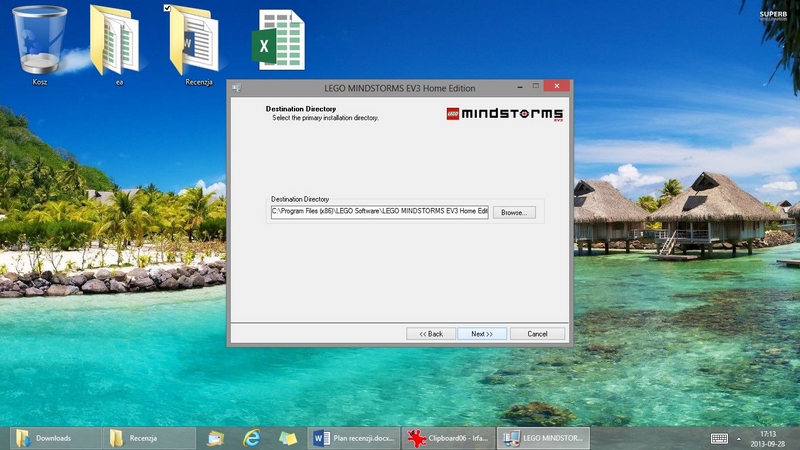800x450 pixels.
Task: Close the LEGO MINDSTORMS installer window
Action: 557,86
